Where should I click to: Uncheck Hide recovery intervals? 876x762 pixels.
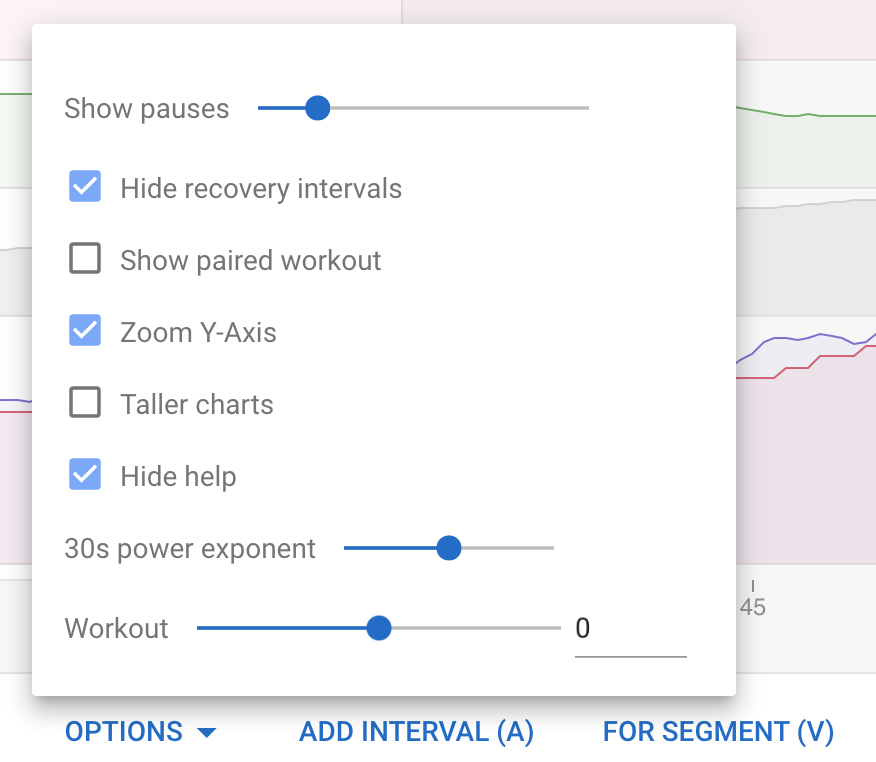tap(85, 186)
